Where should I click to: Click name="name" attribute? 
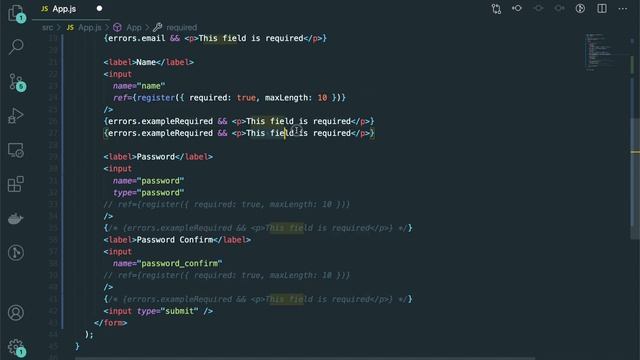[x=139, y=86]
